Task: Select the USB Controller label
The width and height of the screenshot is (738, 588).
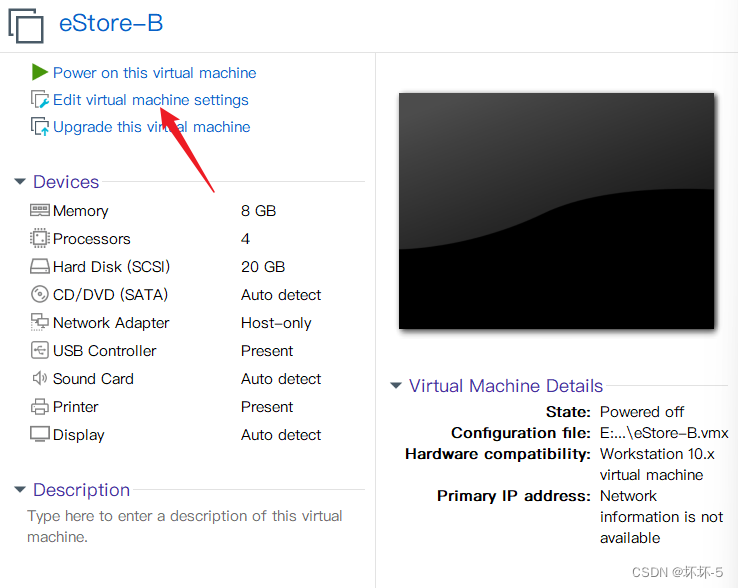Action: pos(104,351)
